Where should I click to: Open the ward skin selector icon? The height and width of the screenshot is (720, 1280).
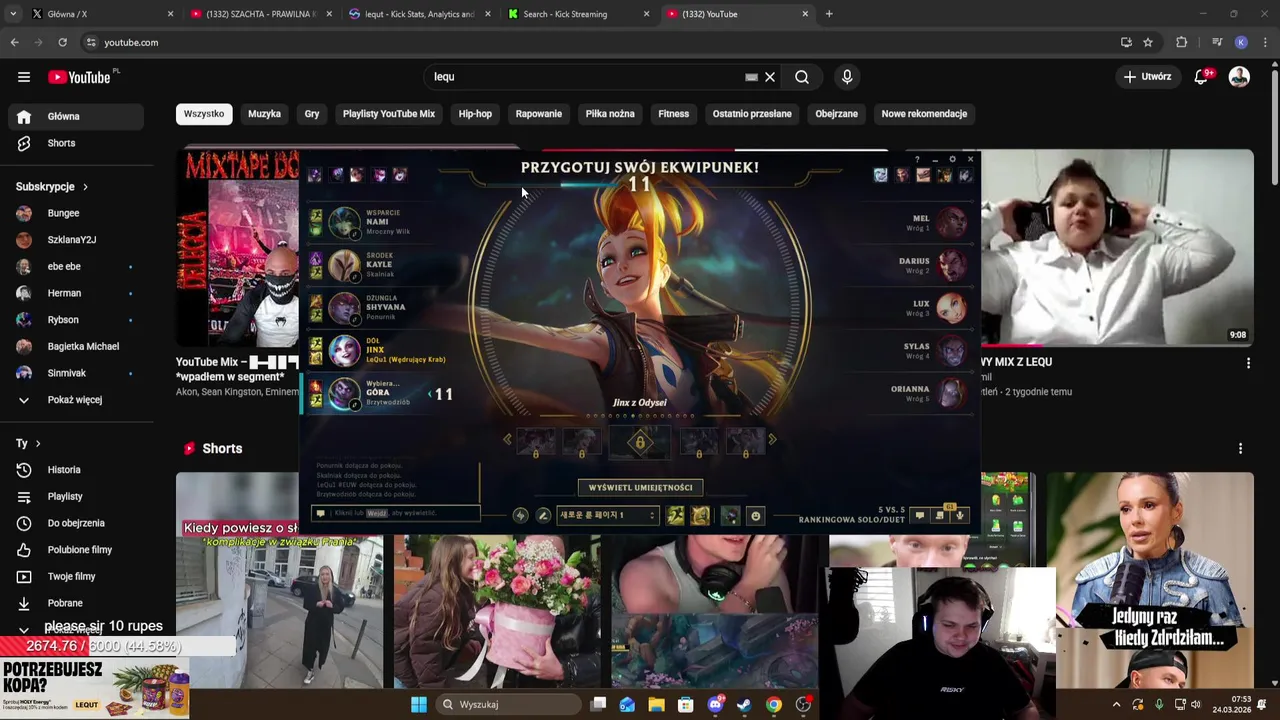[731, 515]
